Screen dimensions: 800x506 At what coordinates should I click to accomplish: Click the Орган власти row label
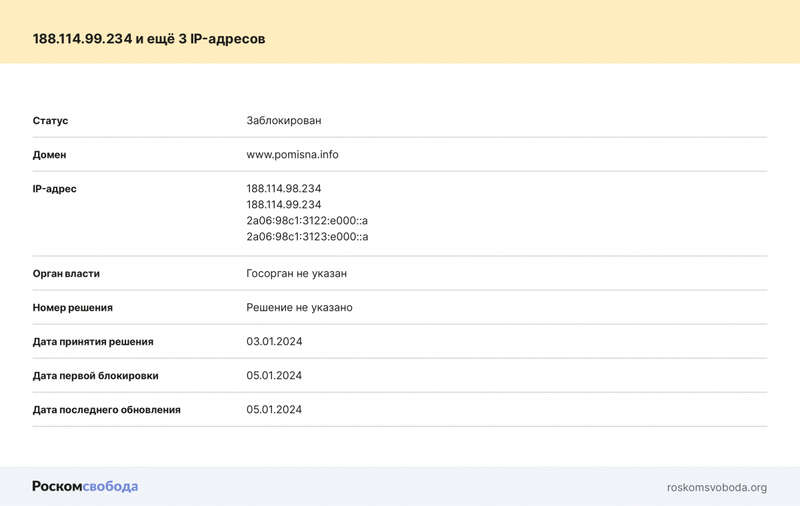pyautogui.click(x=66, y=273)
